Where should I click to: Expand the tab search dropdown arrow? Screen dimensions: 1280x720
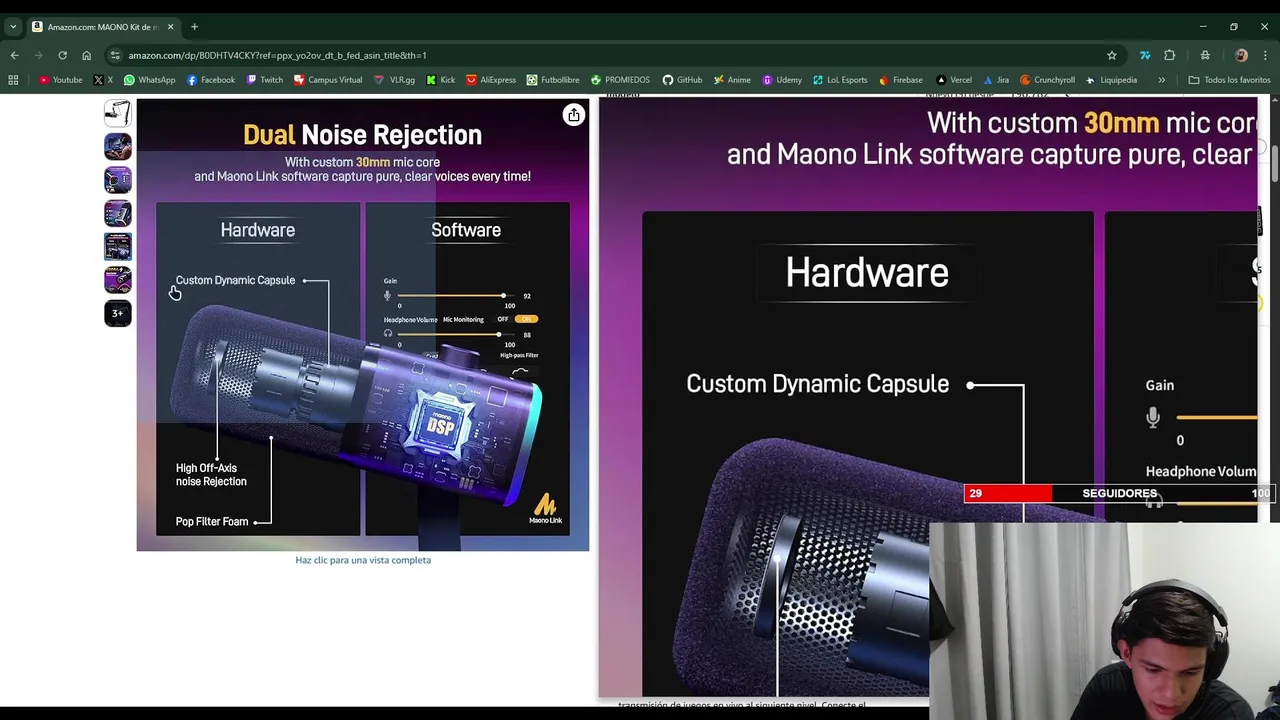13,27
